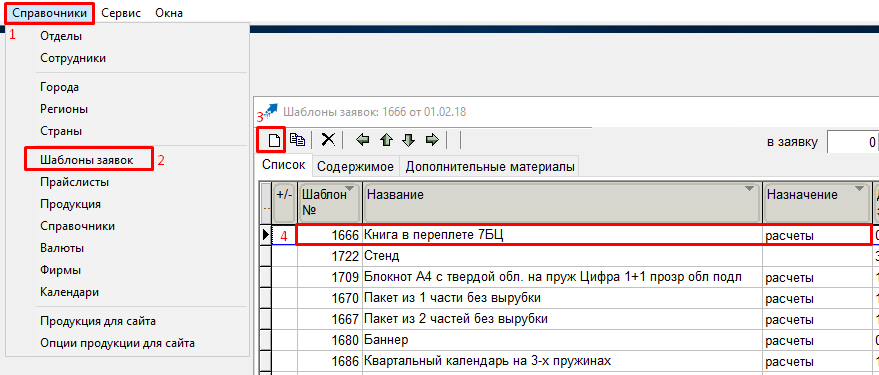Click template number 1680 cell
This screenshot has width=879, height=375.
[330, 340]
